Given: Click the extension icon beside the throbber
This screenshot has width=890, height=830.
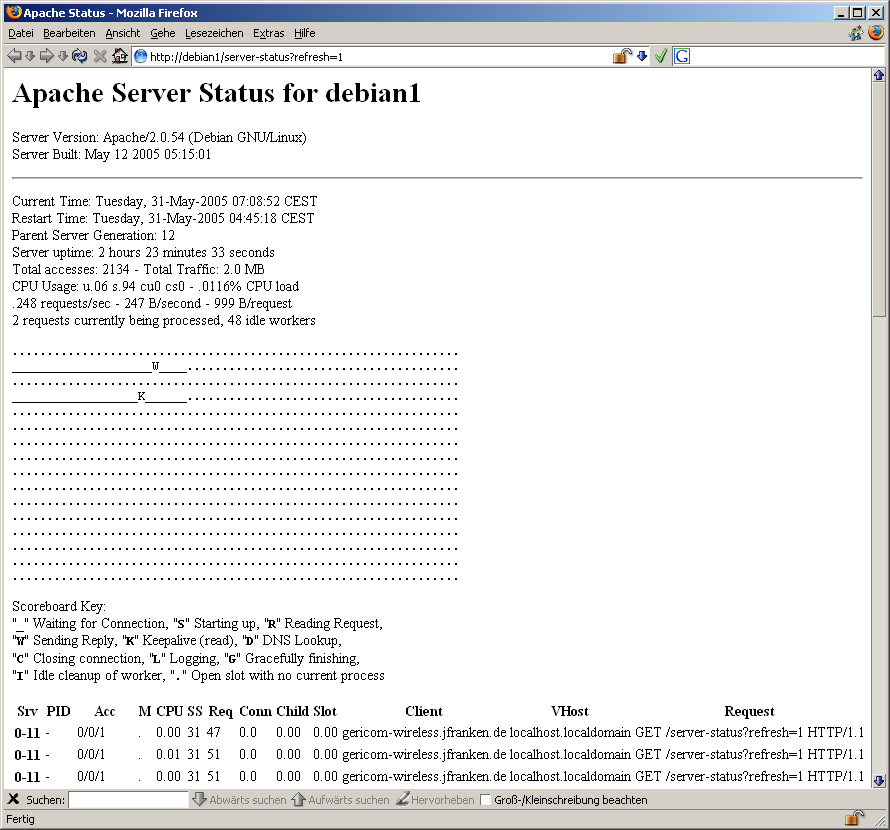Looking at the screenshot, I should pos(856,33).
